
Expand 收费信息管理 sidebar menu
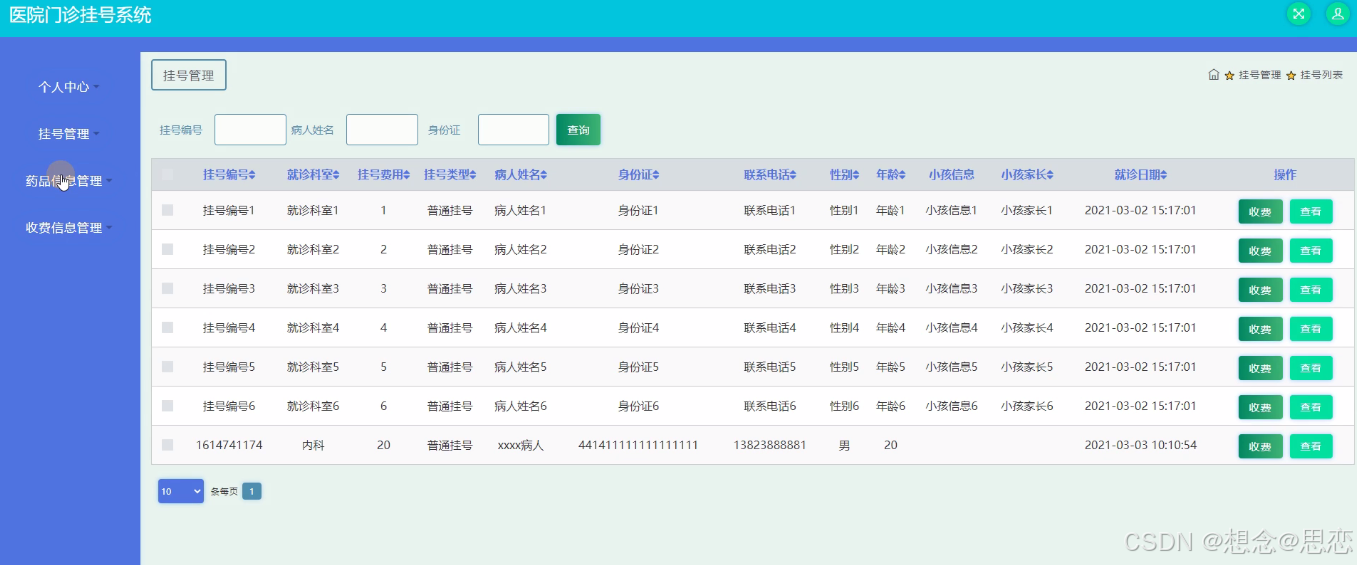click(70, 228)
